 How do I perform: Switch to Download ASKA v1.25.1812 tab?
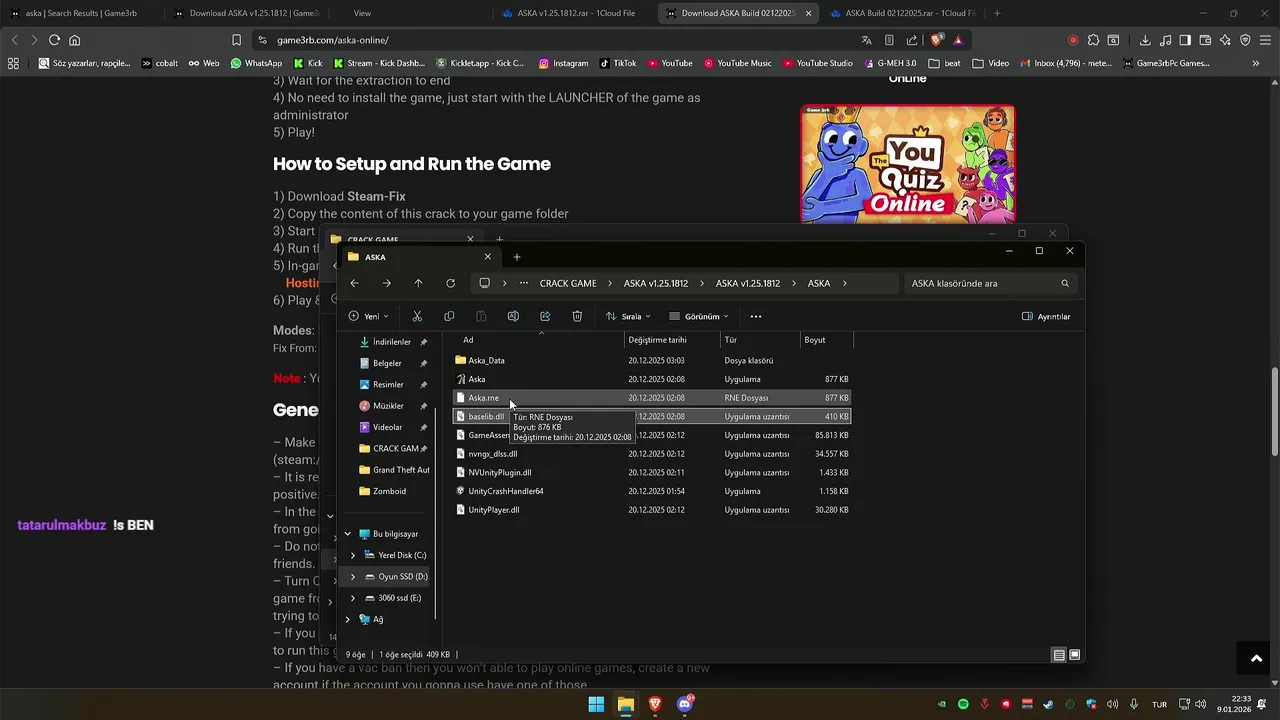[246, 13]
